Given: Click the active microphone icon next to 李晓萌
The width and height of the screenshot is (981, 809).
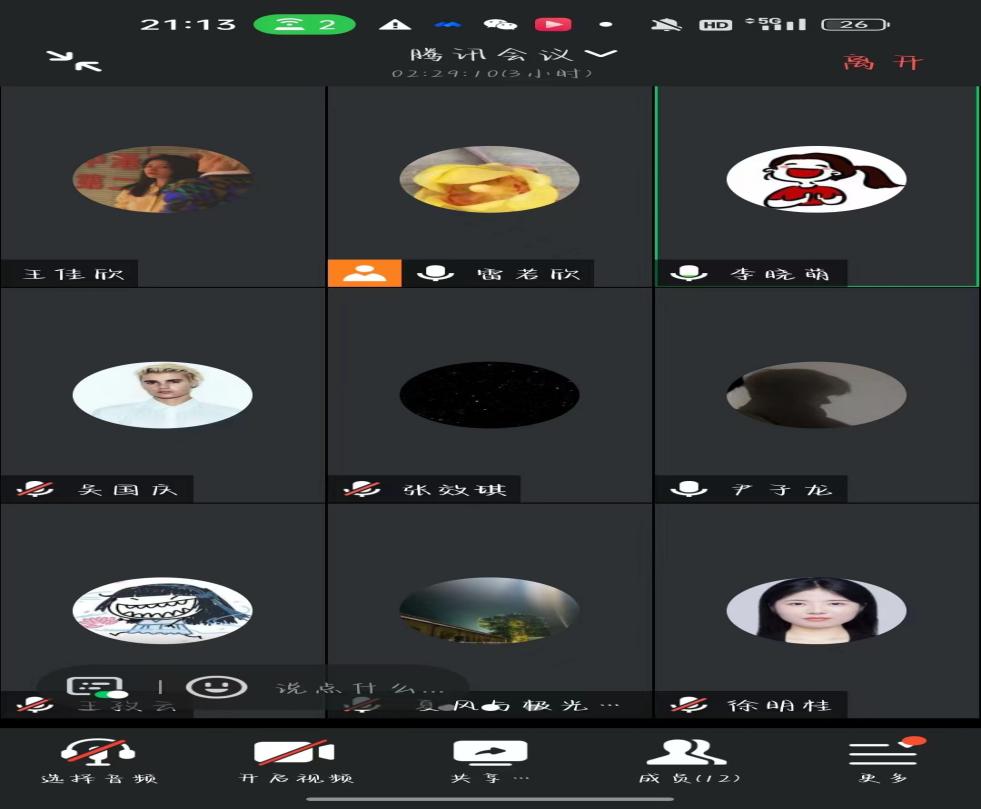Looking at the screenshot, I should 689,273.
